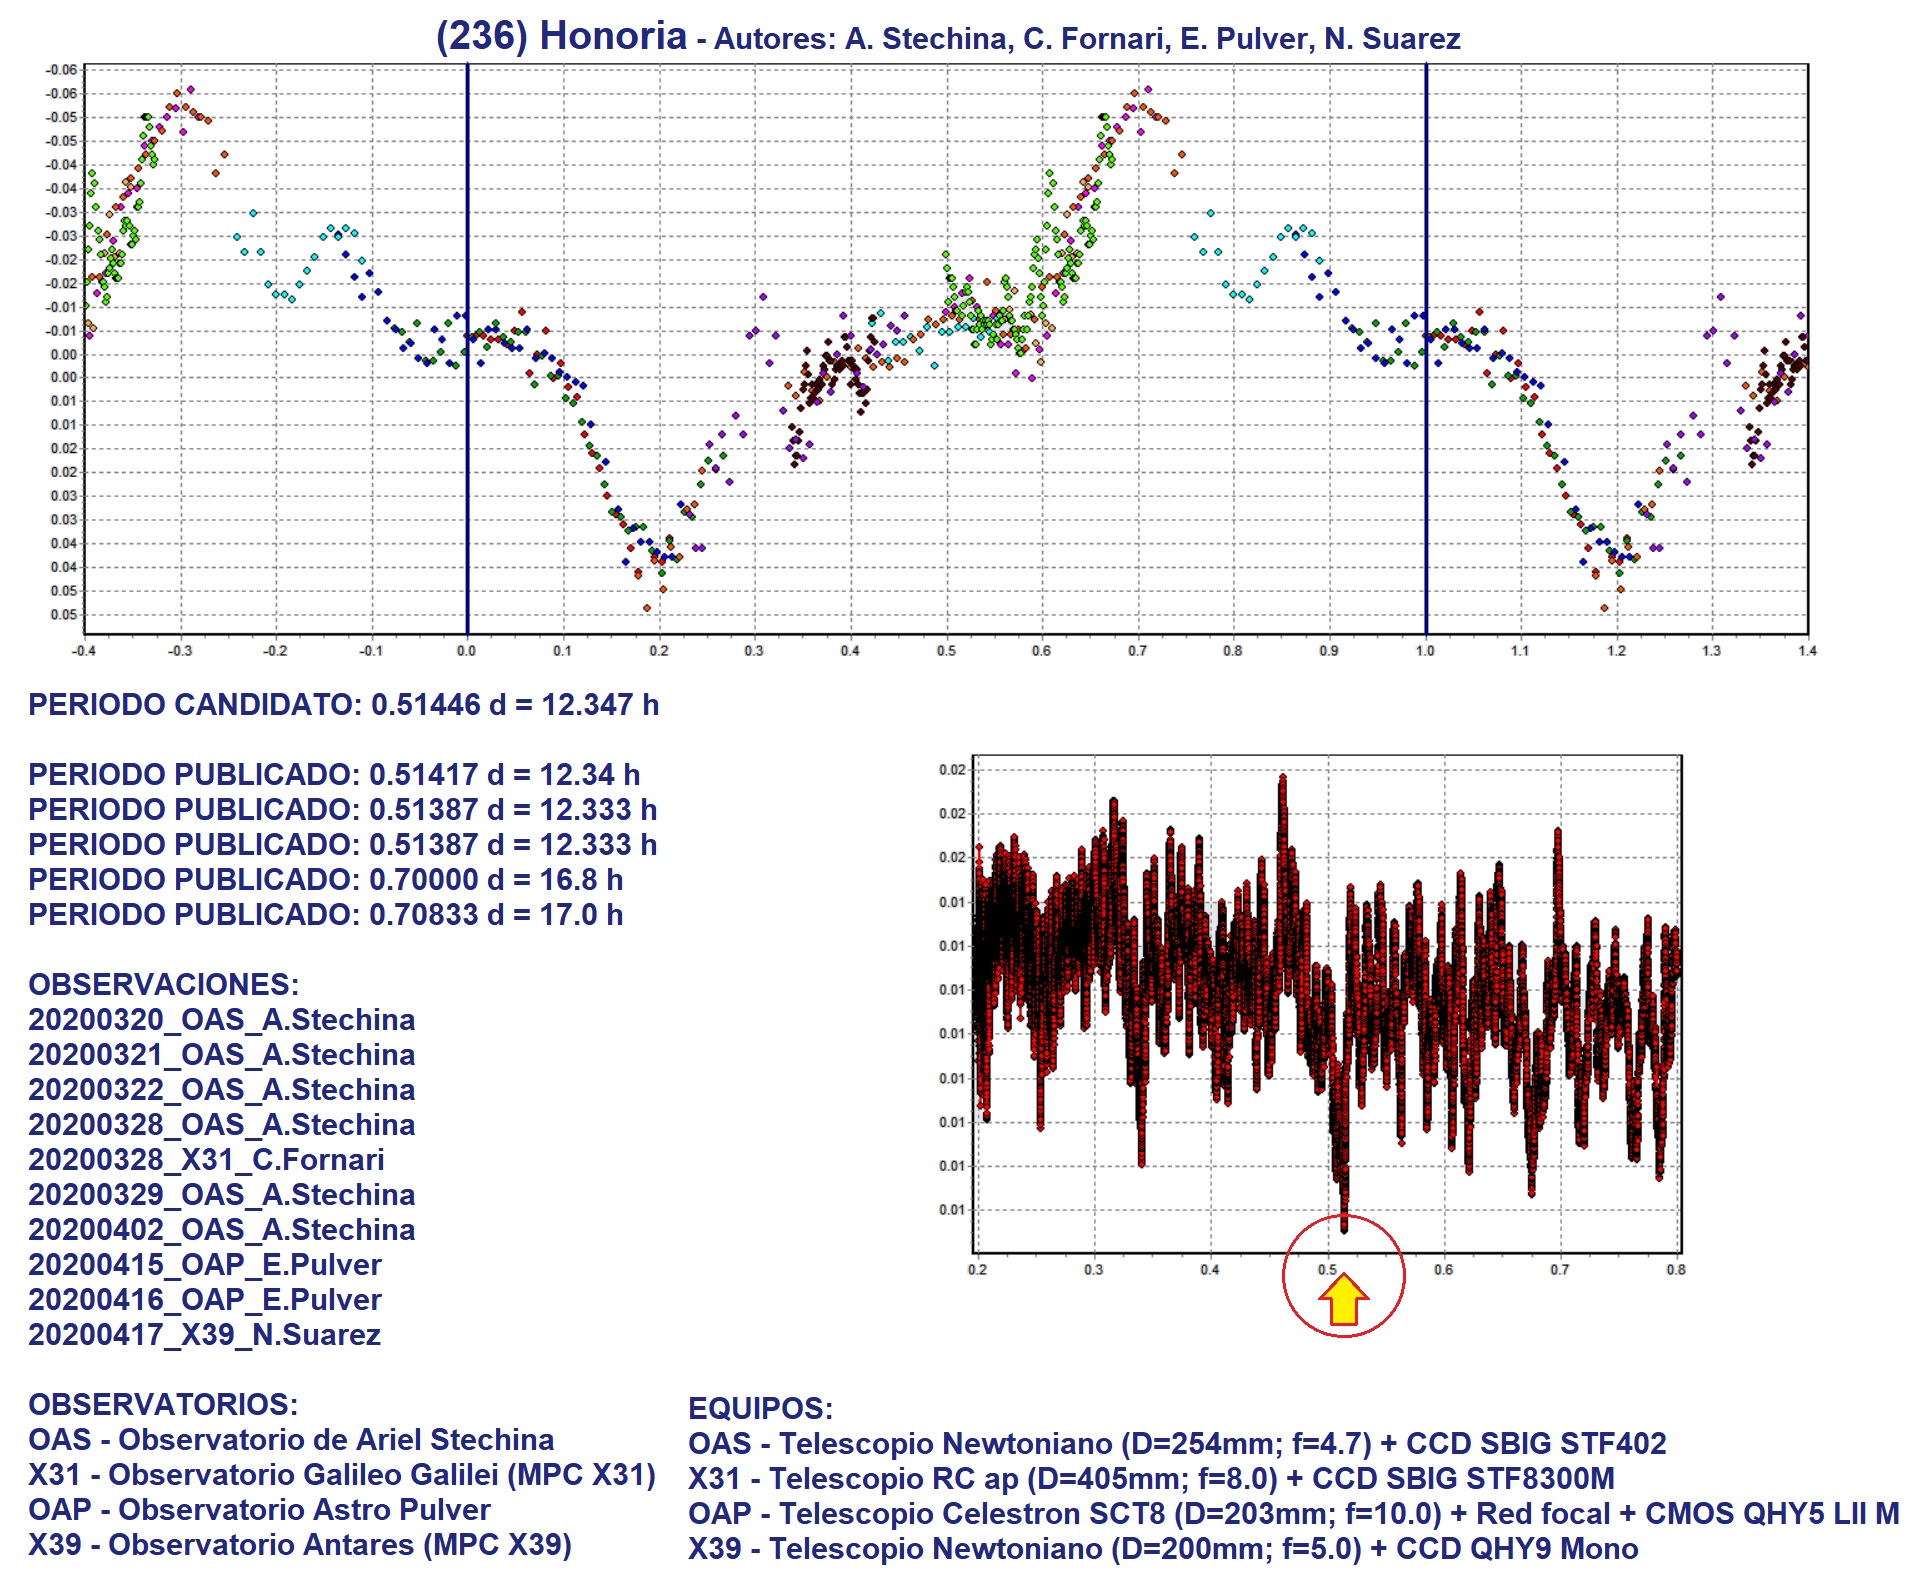Image resolution: width=1925 pixels, height=1585 pixels.
Task: Click "PERIODO PUBLICADO: 0.70833 d = 17.0 h"
Action: (x=326, y=915)
